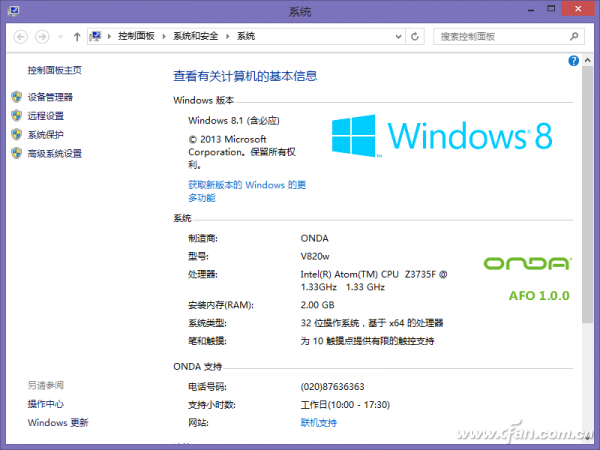Select 控制面板 in the breadcrumb

[136, 36]
